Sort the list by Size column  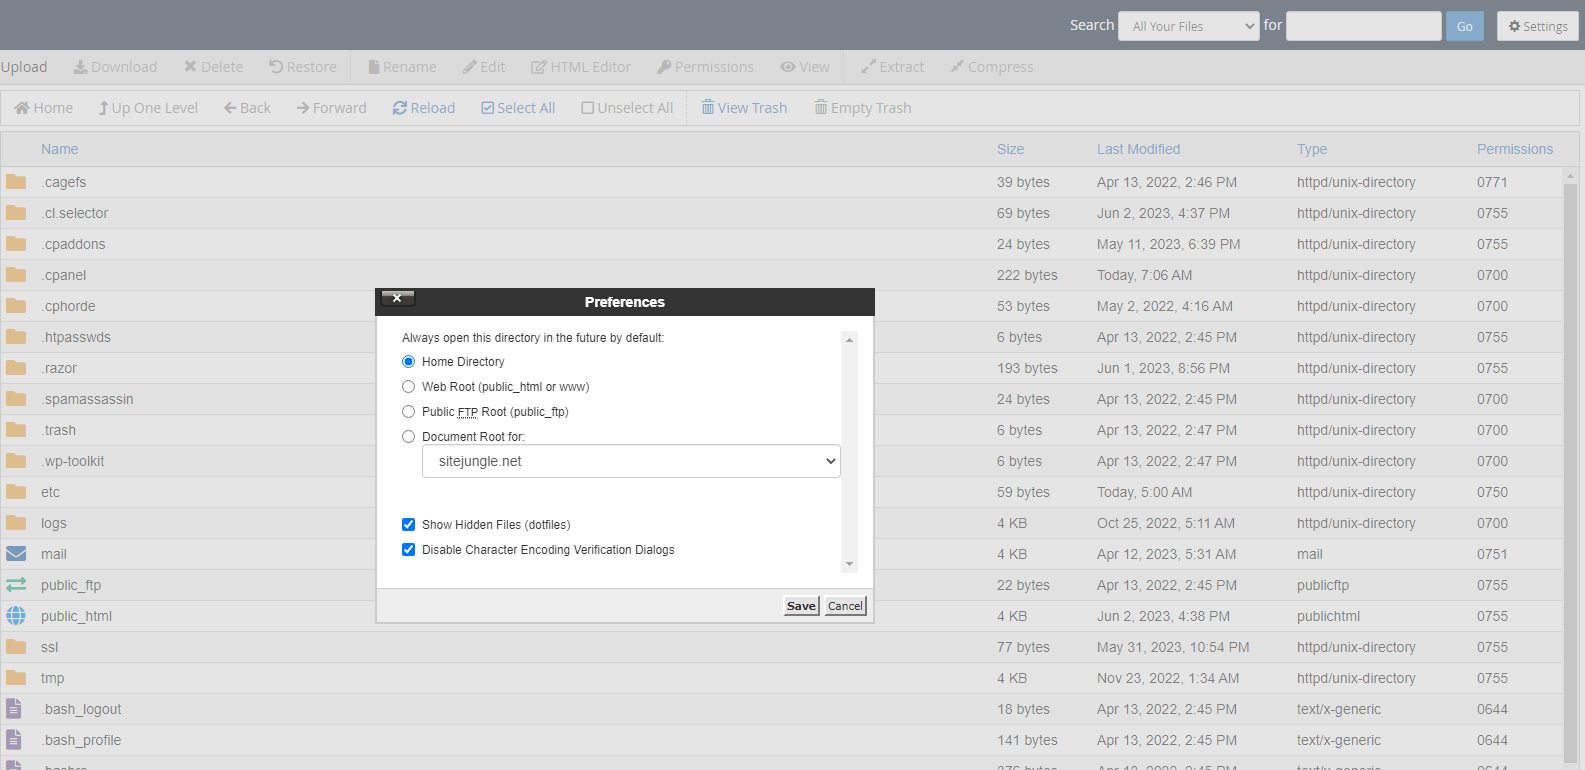(x=1010, y=149)
